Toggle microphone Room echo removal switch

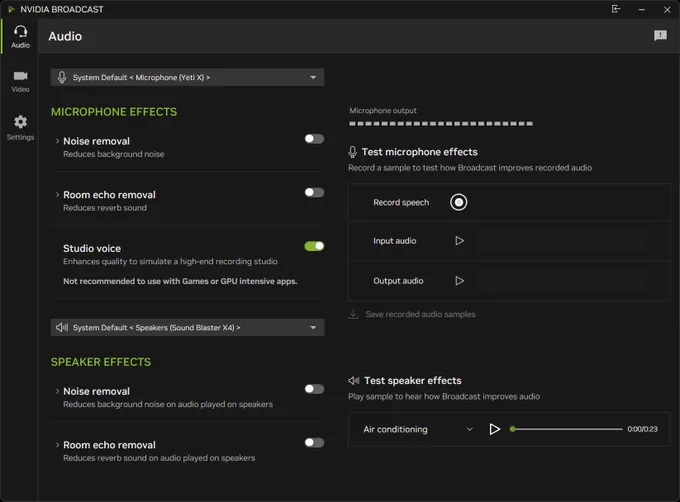point(314,192)
